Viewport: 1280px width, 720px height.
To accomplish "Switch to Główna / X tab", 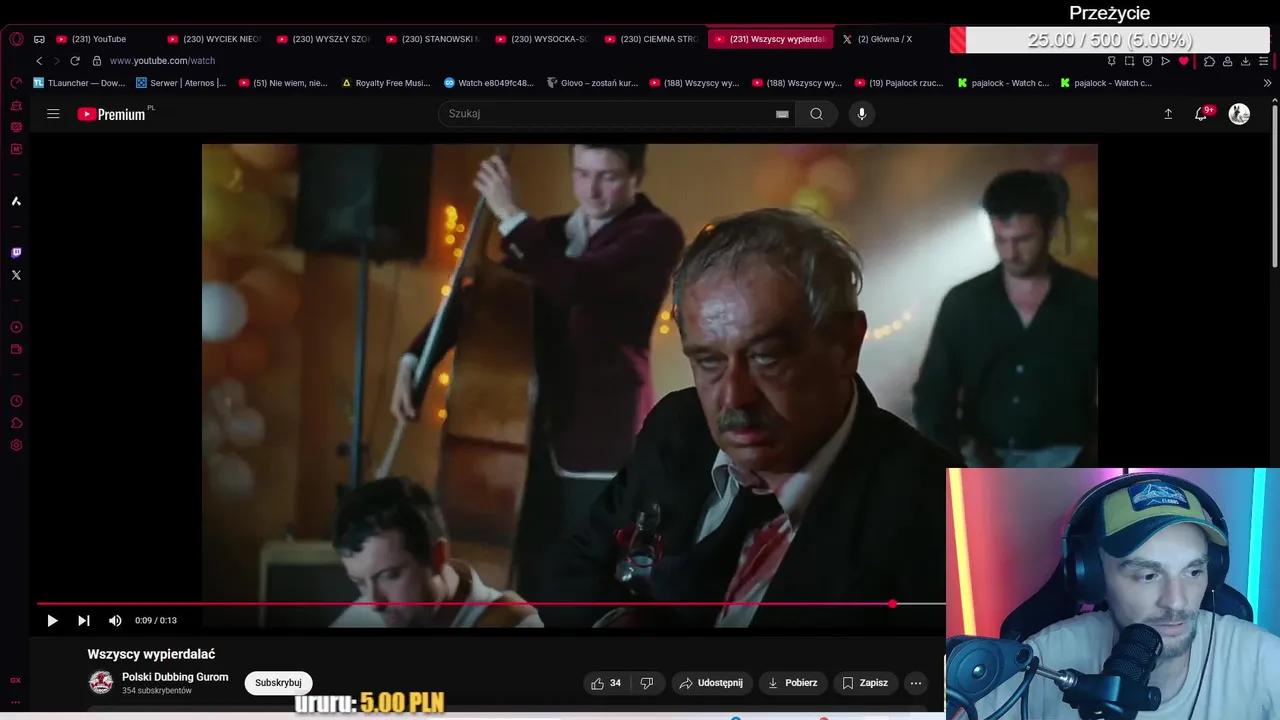I will [x=878, y=39].
